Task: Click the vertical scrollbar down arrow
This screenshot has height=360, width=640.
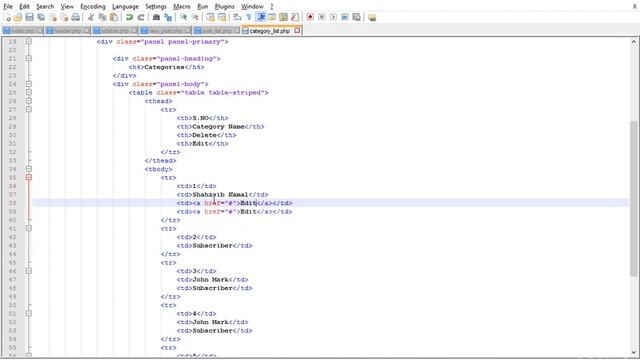Action: pos(633,353)
